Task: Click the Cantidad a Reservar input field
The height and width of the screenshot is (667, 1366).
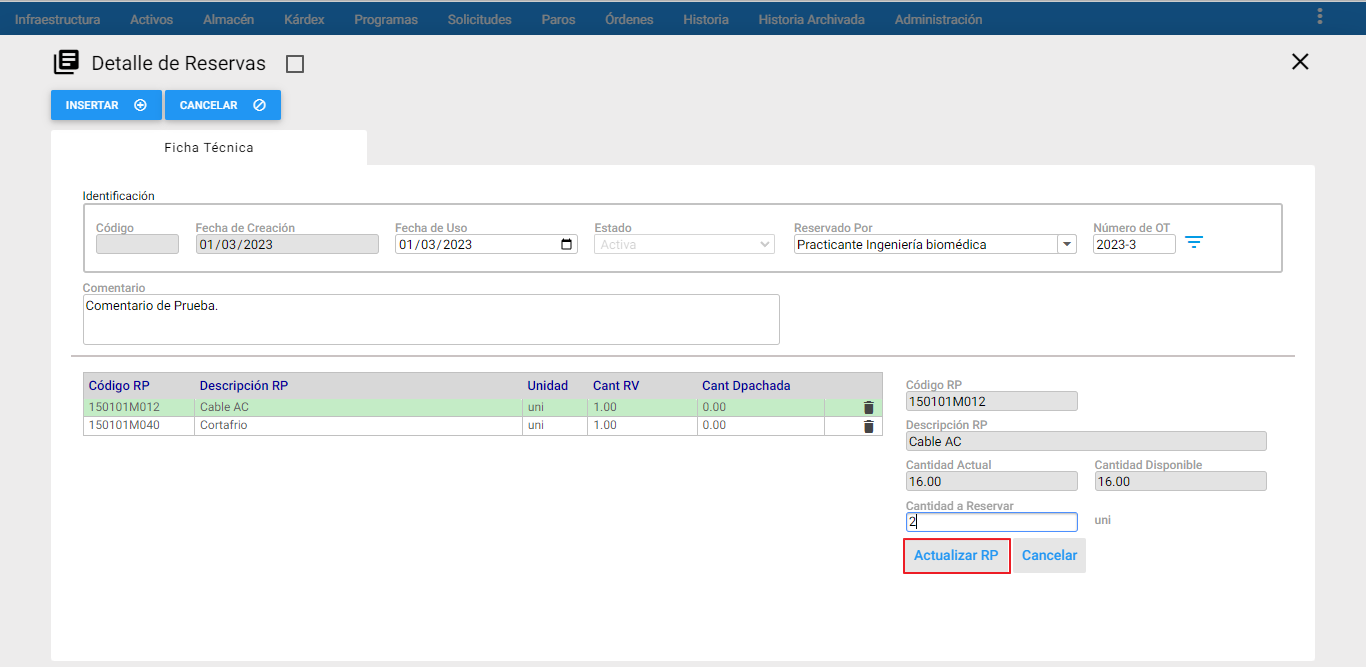Action: click(991, 522)
